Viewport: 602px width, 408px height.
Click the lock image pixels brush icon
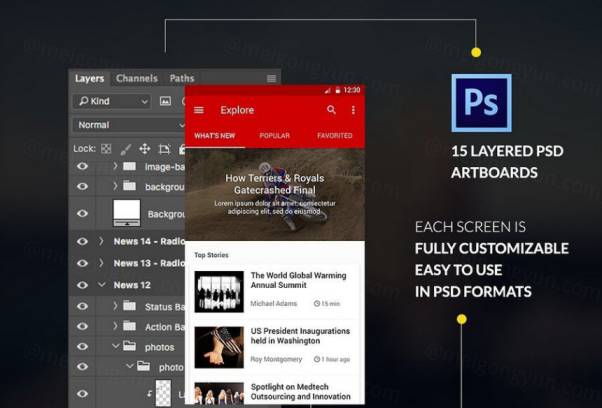click(126, 149)
